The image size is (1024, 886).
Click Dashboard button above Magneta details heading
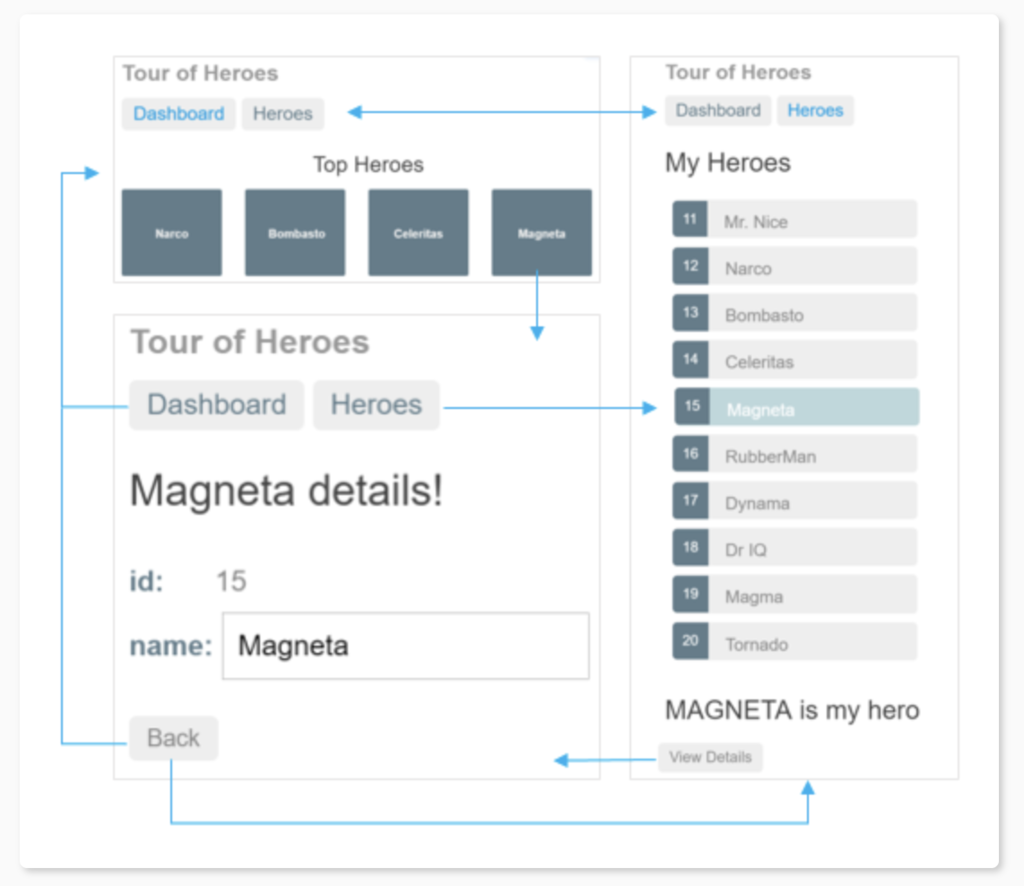(x=216, y=405)
